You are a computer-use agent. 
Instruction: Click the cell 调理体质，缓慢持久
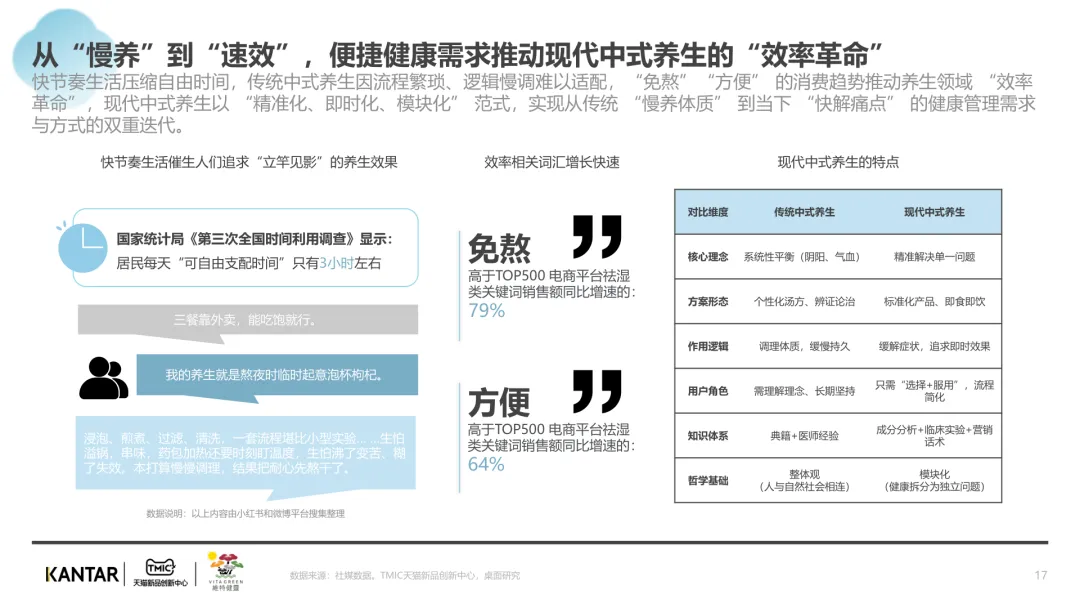pos(804,346)
